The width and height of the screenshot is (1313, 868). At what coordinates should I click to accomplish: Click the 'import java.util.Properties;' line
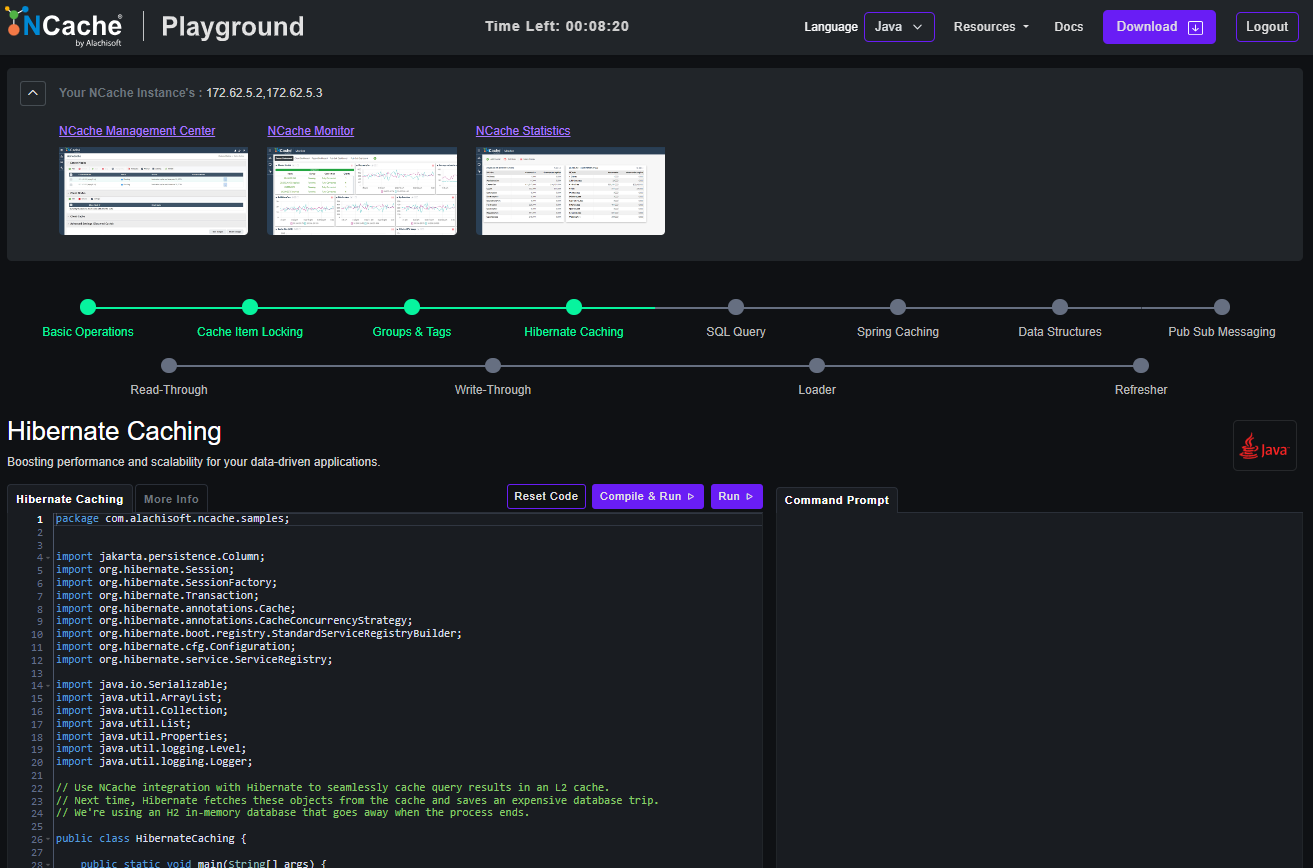coord(142,736)
